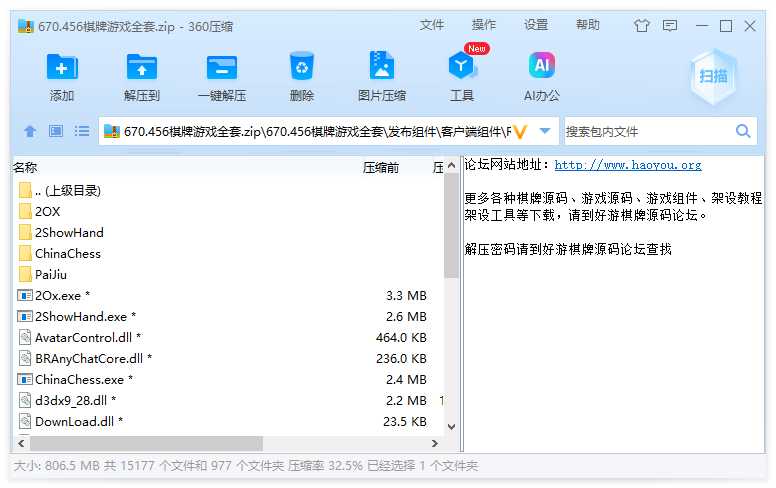Viewport: 776px width, 488px height.
Task: Open the 工具 (Tools) icon with New badge
Action: [x=463, y=64]
